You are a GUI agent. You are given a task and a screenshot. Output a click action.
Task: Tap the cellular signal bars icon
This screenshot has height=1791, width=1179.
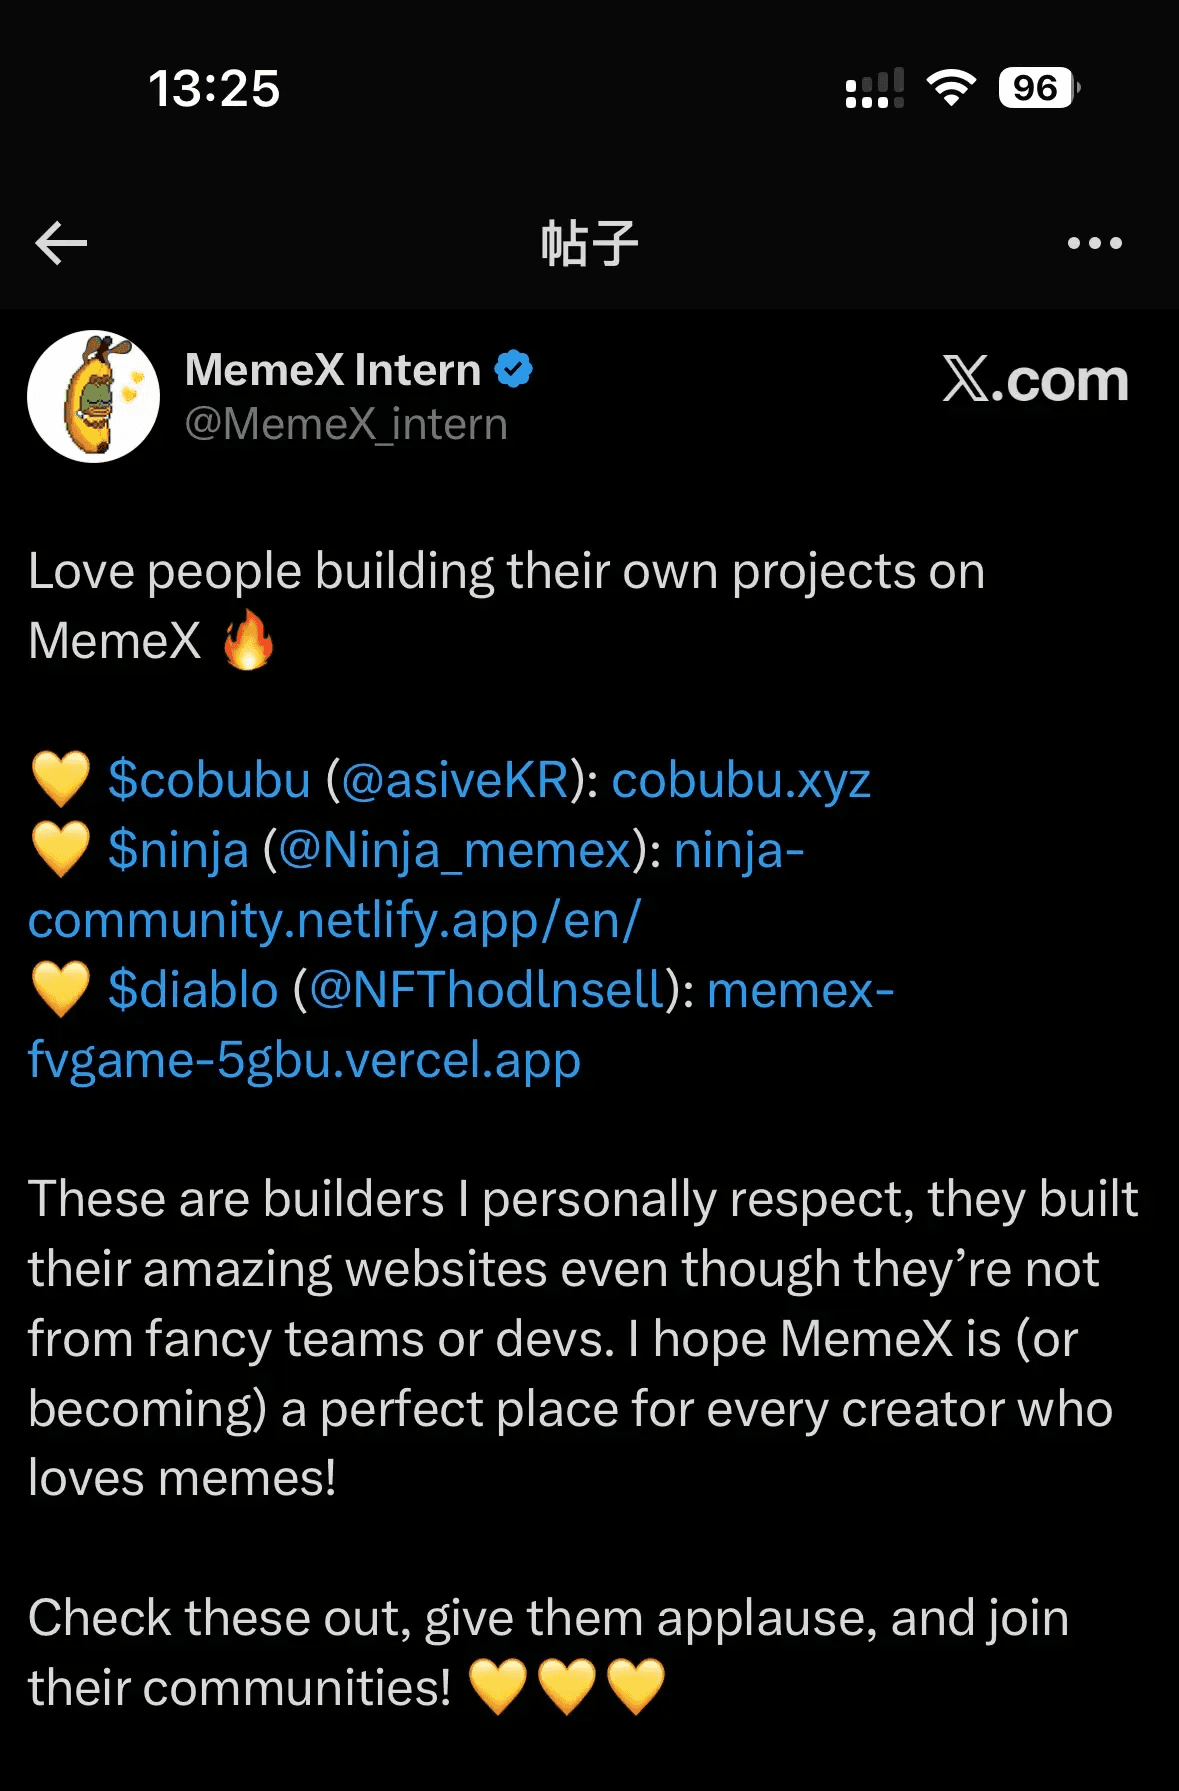874,88
